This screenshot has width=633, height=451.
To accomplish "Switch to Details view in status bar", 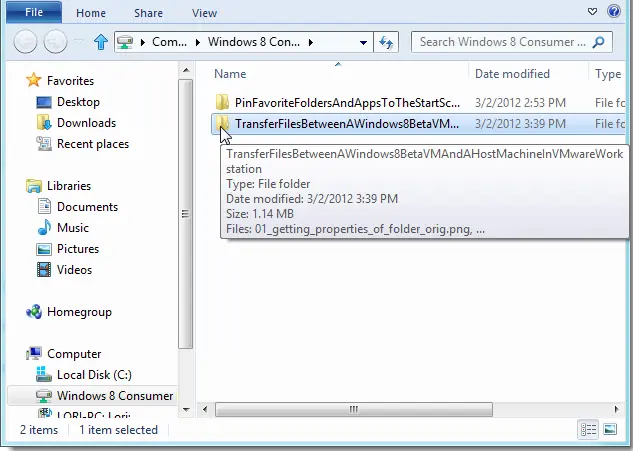I will click(x=588, y=430).
